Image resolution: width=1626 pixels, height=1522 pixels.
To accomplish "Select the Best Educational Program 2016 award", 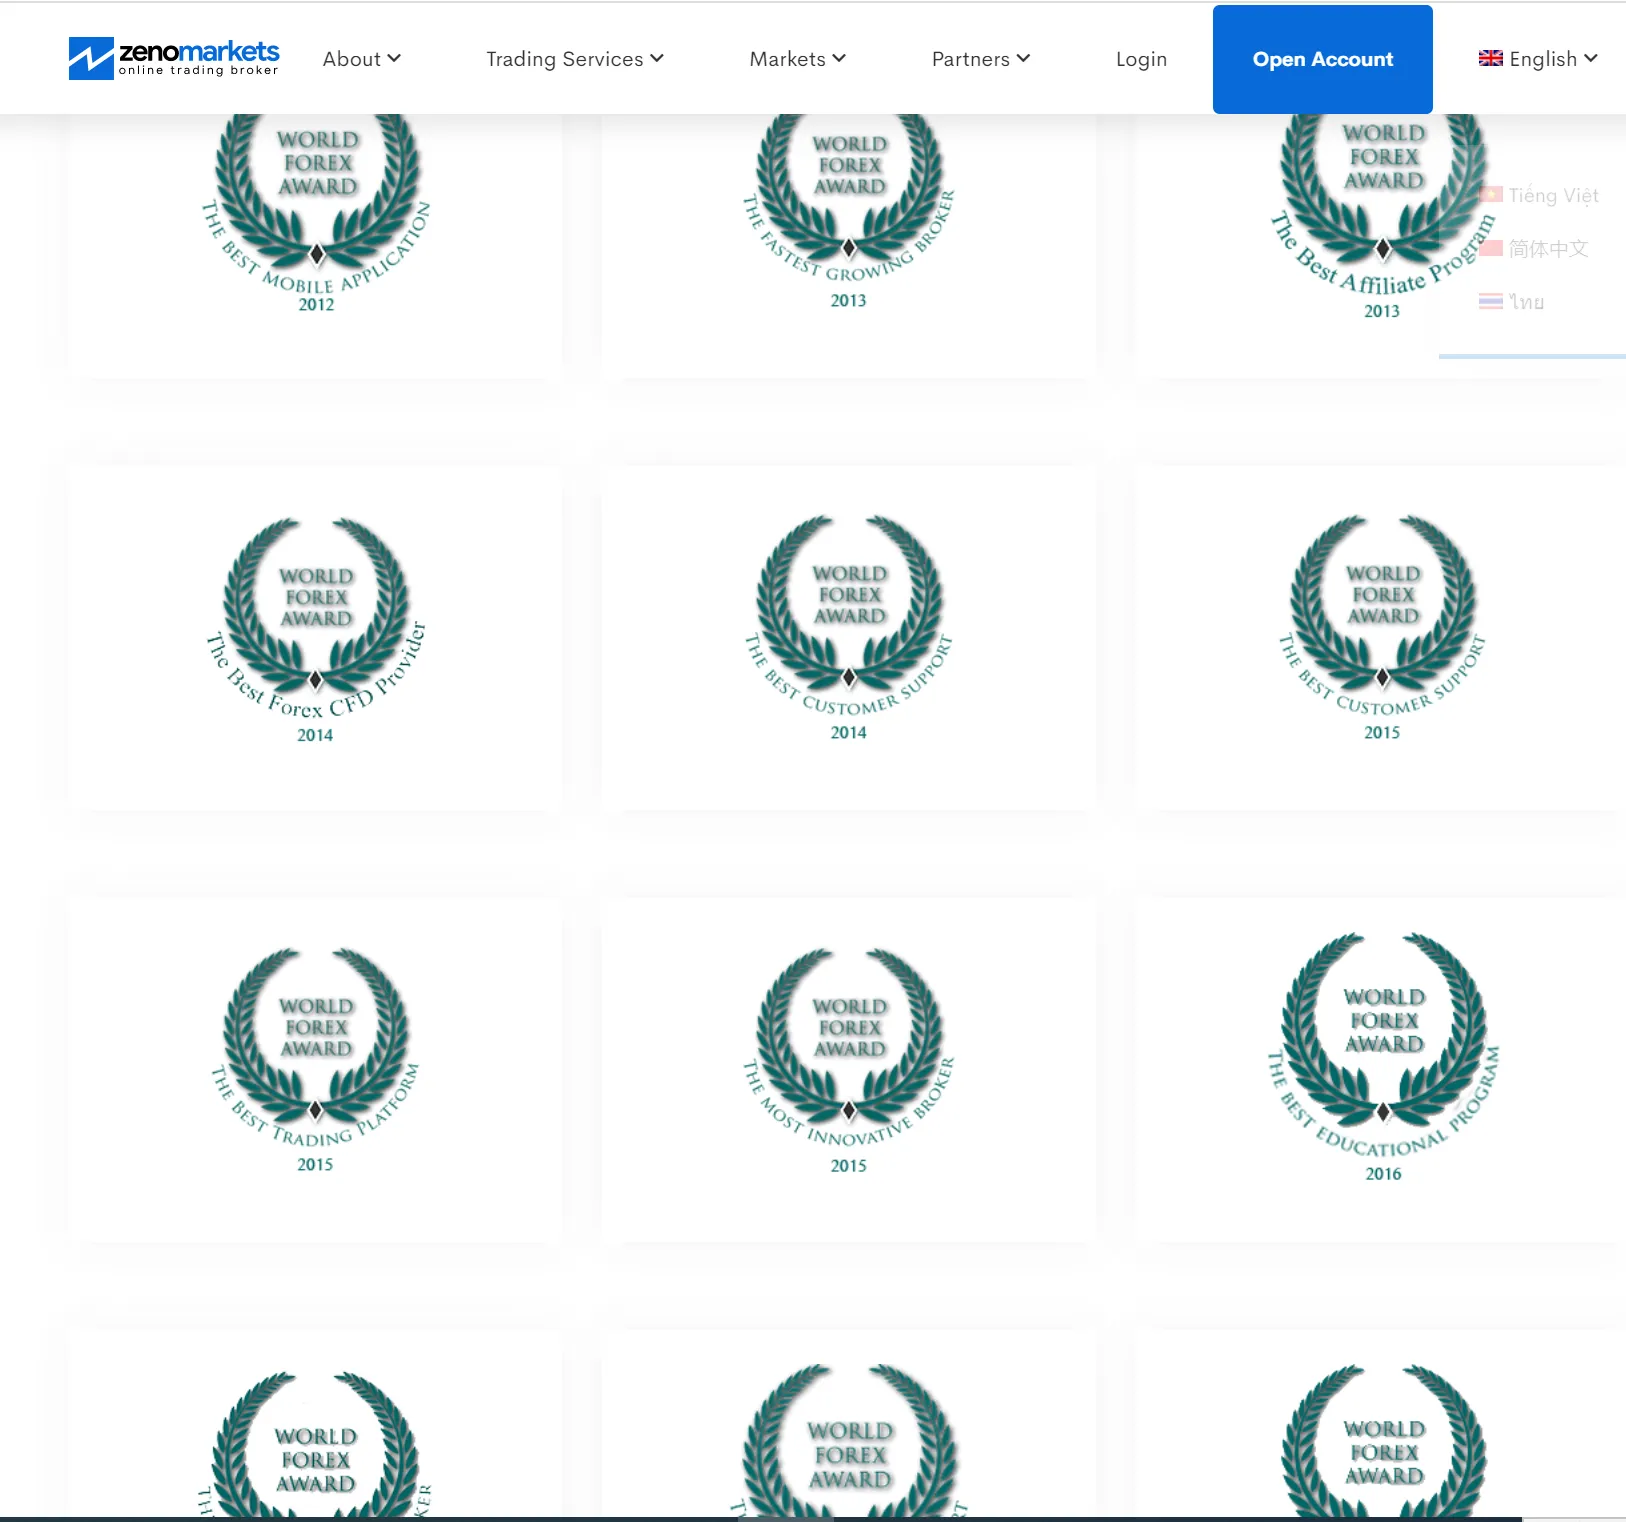I will tap(1383, 1058).
